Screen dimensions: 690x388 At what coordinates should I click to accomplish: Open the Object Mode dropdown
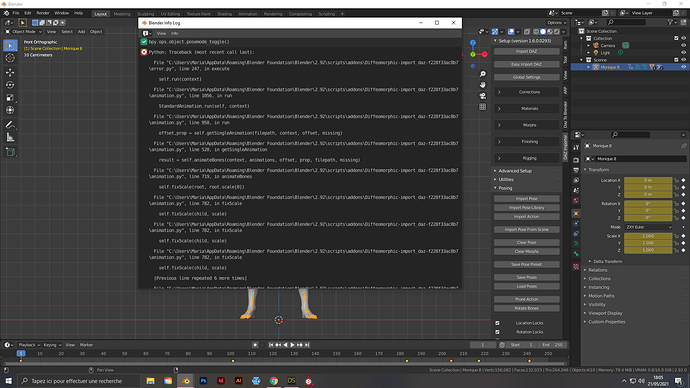[x=23, y=32]
